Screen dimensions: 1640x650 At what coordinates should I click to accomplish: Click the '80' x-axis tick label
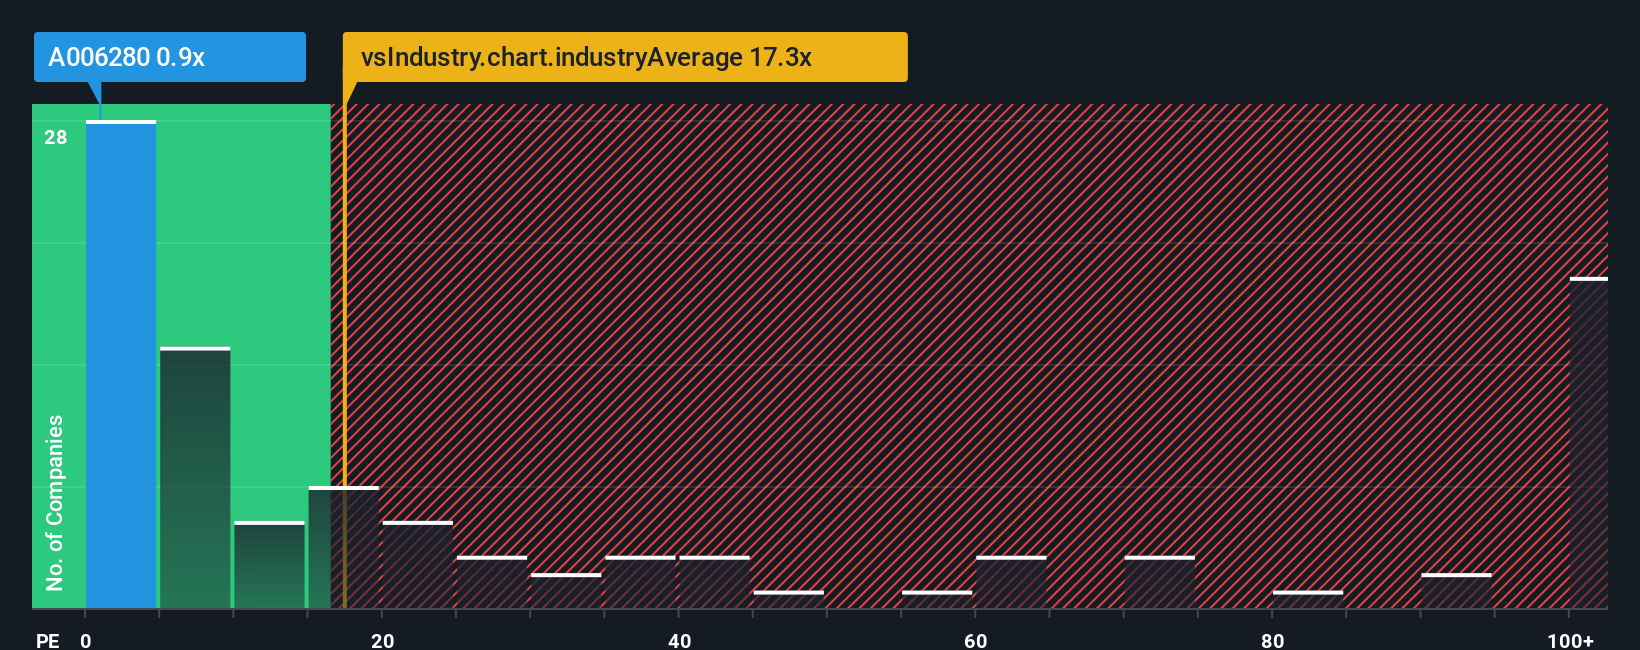coord(1272,640)
